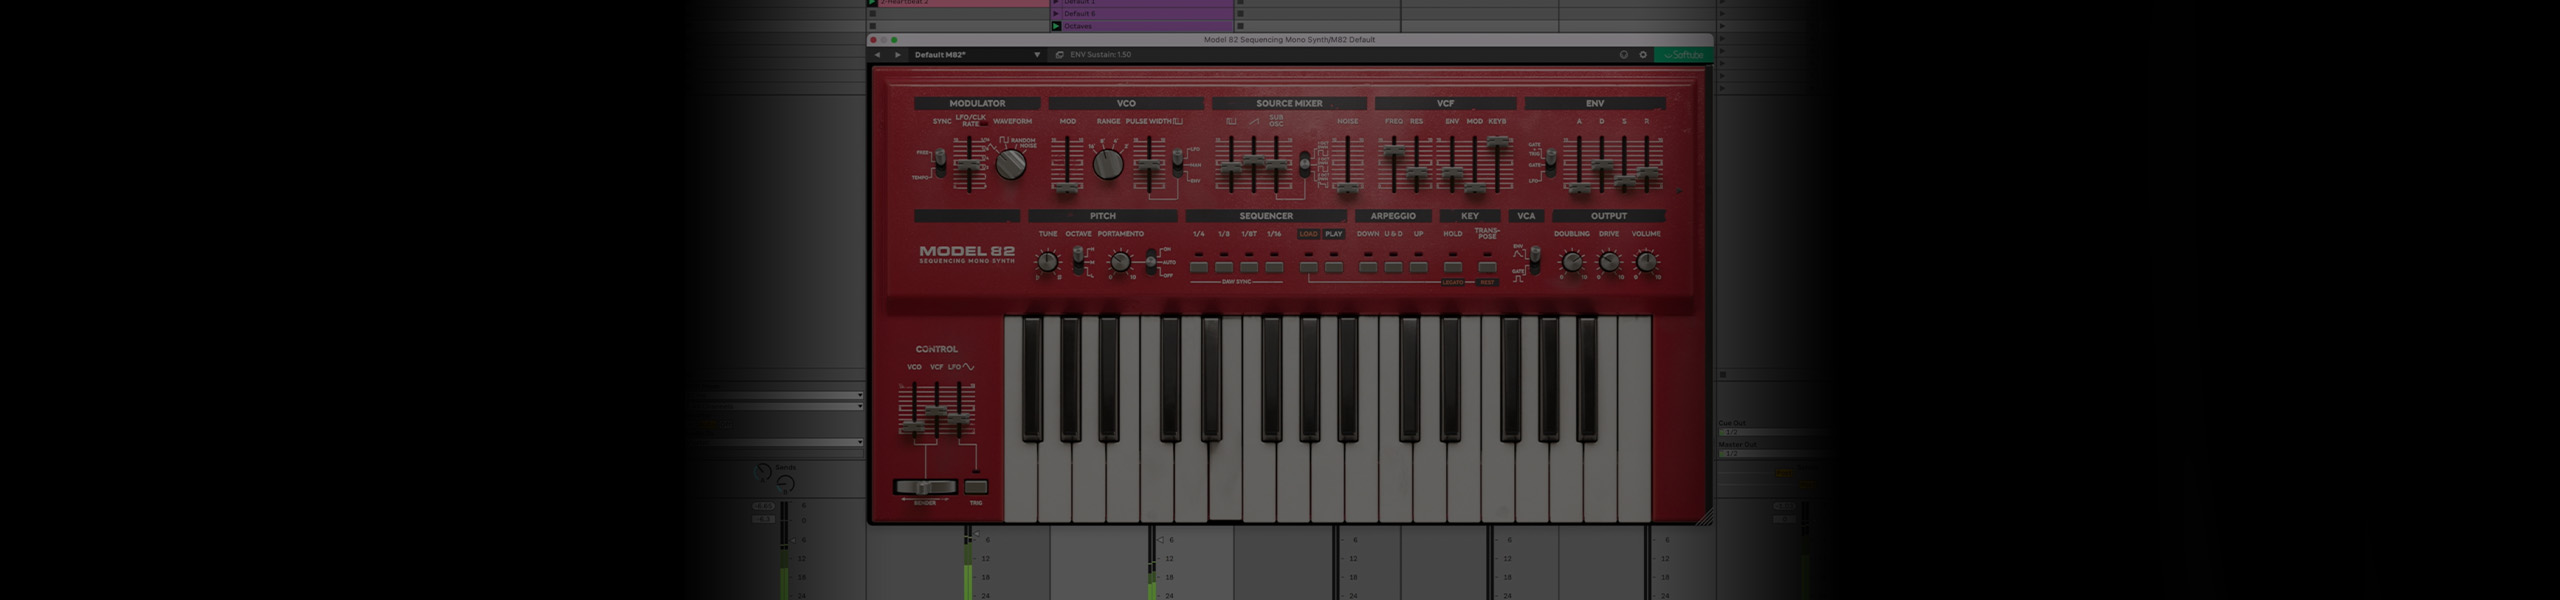This screenshot has height=600, width=2560.
Task: Toggle the Key Hold button
Action: tap(1452, 266)
